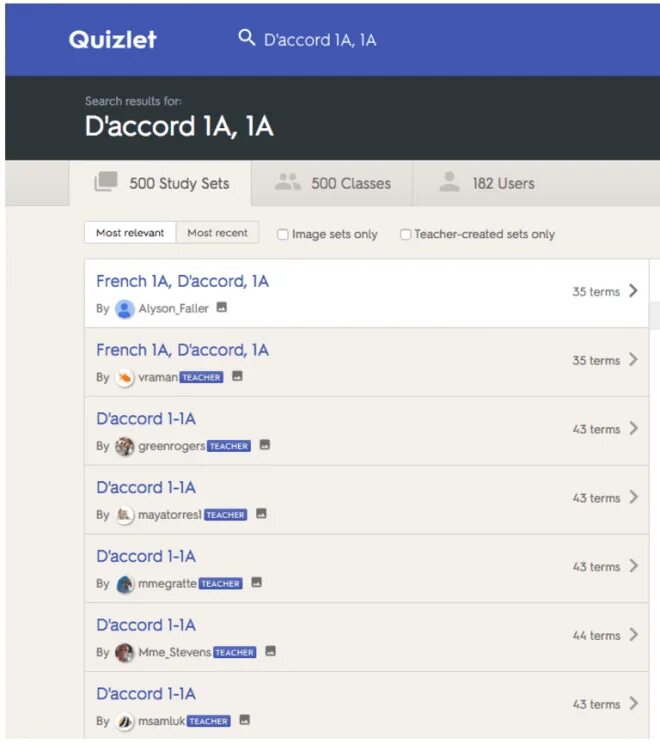The width and height of the screenshot is (660, 744).
Task: Click the image icon next to msamluk
Action: coord(244,720)
